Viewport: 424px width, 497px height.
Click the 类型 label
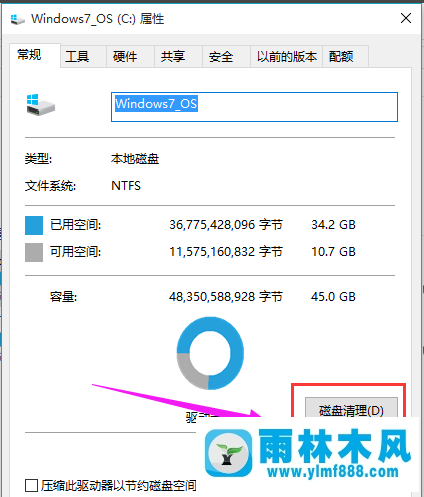point(38,159)
